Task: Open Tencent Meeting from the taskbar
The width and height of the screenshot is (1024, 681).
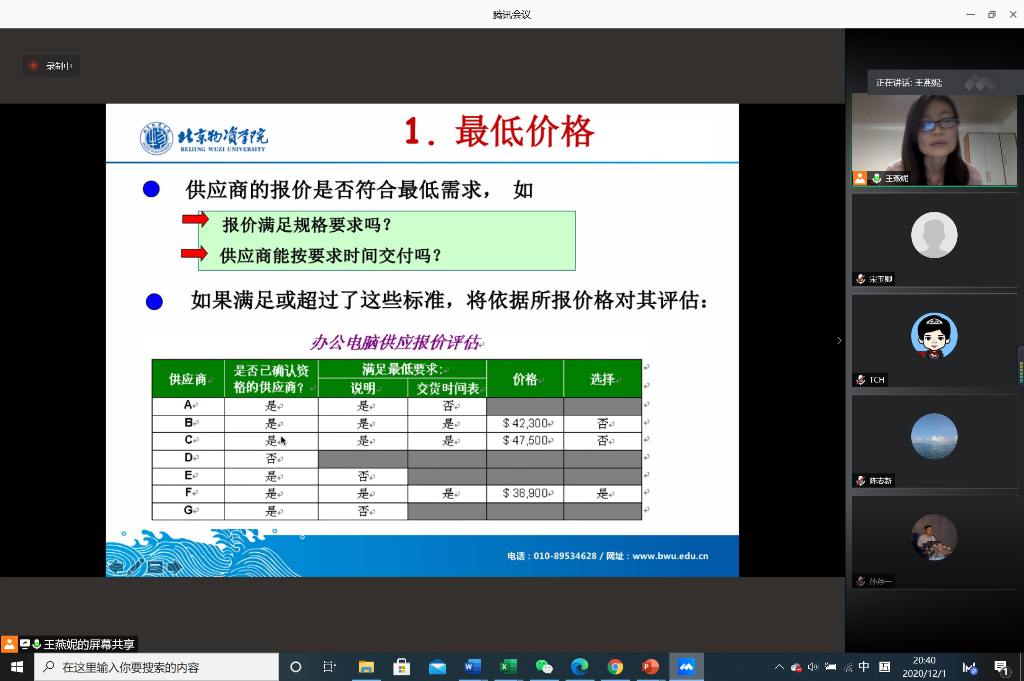Action: click(686, 667)
